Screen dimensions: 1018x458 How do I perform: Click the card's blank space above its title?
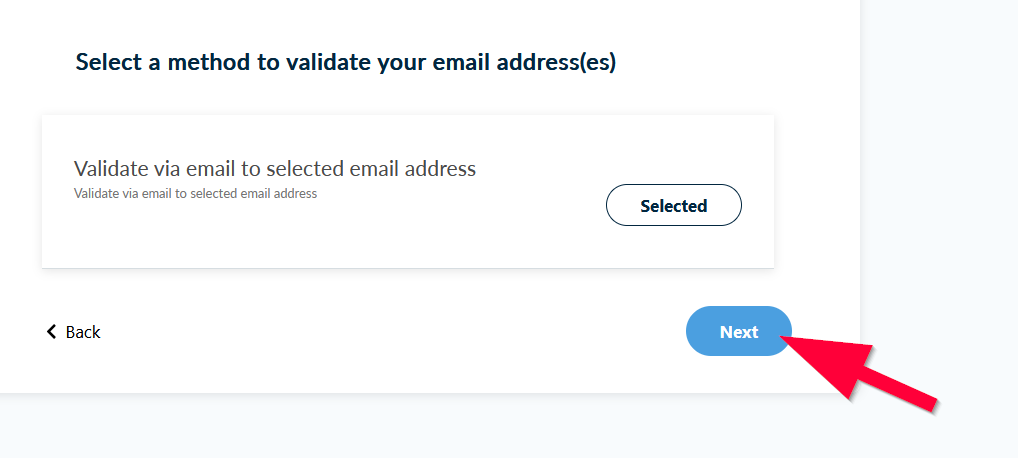tap(300, 134)
